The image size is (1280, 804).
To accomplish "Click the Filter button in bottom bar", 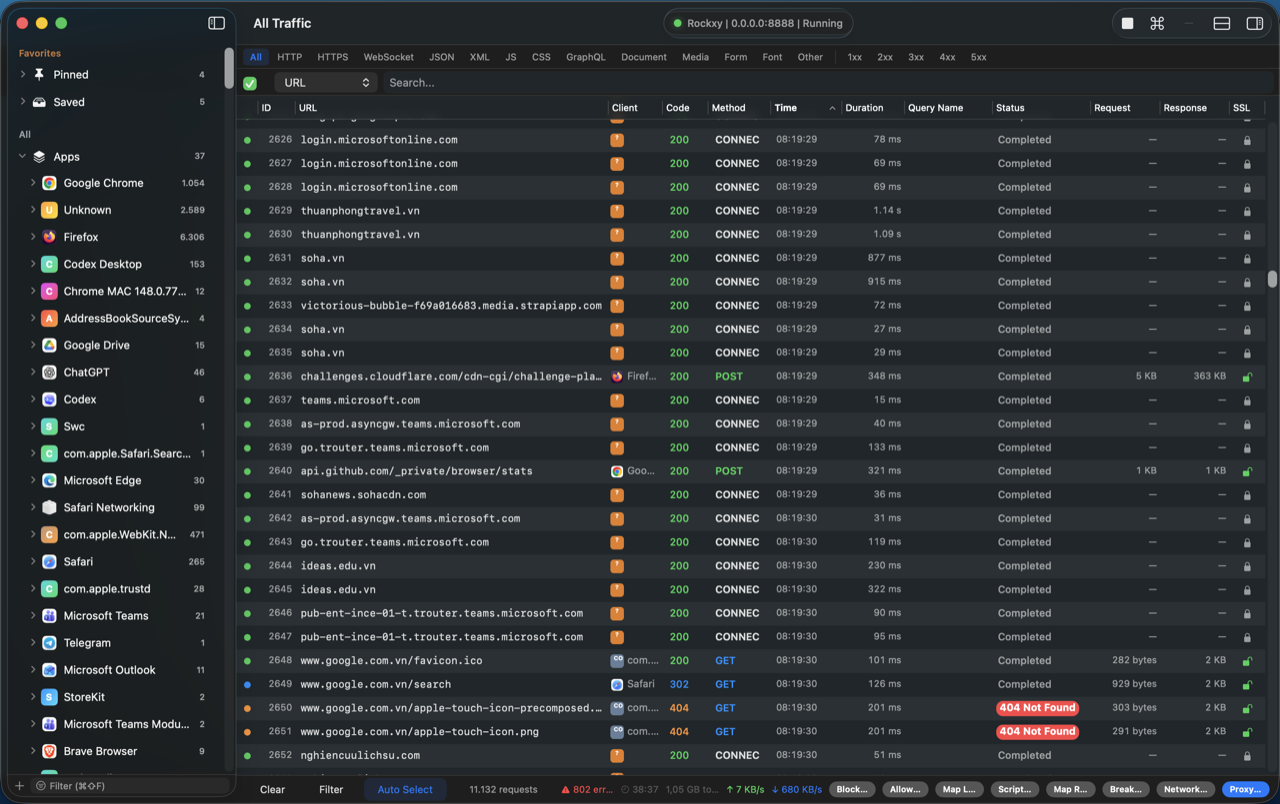I will tap(331, 789).
